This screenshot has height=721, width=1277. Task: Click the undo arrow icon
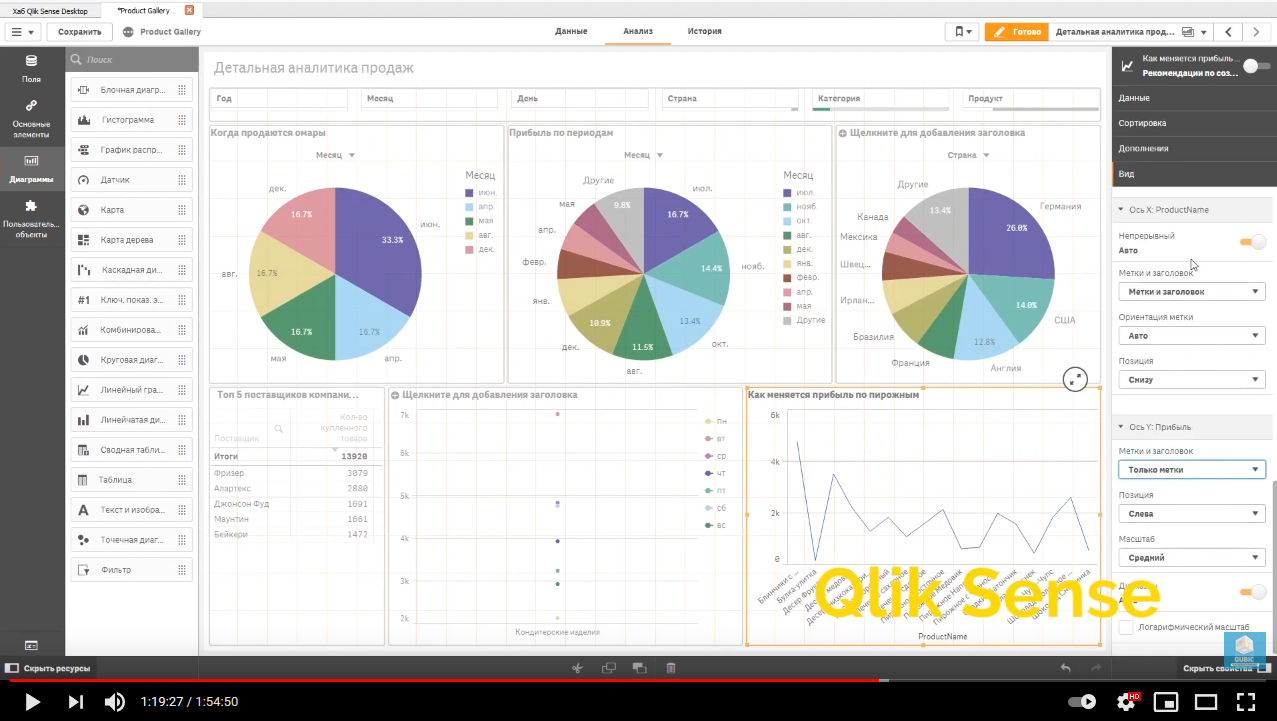coord(1066,668)
